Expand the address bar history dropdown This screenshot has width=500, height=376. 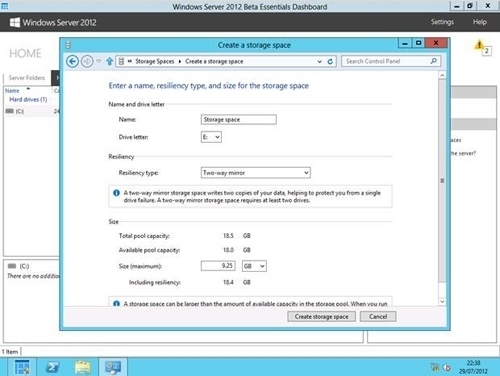click(319, 61)
